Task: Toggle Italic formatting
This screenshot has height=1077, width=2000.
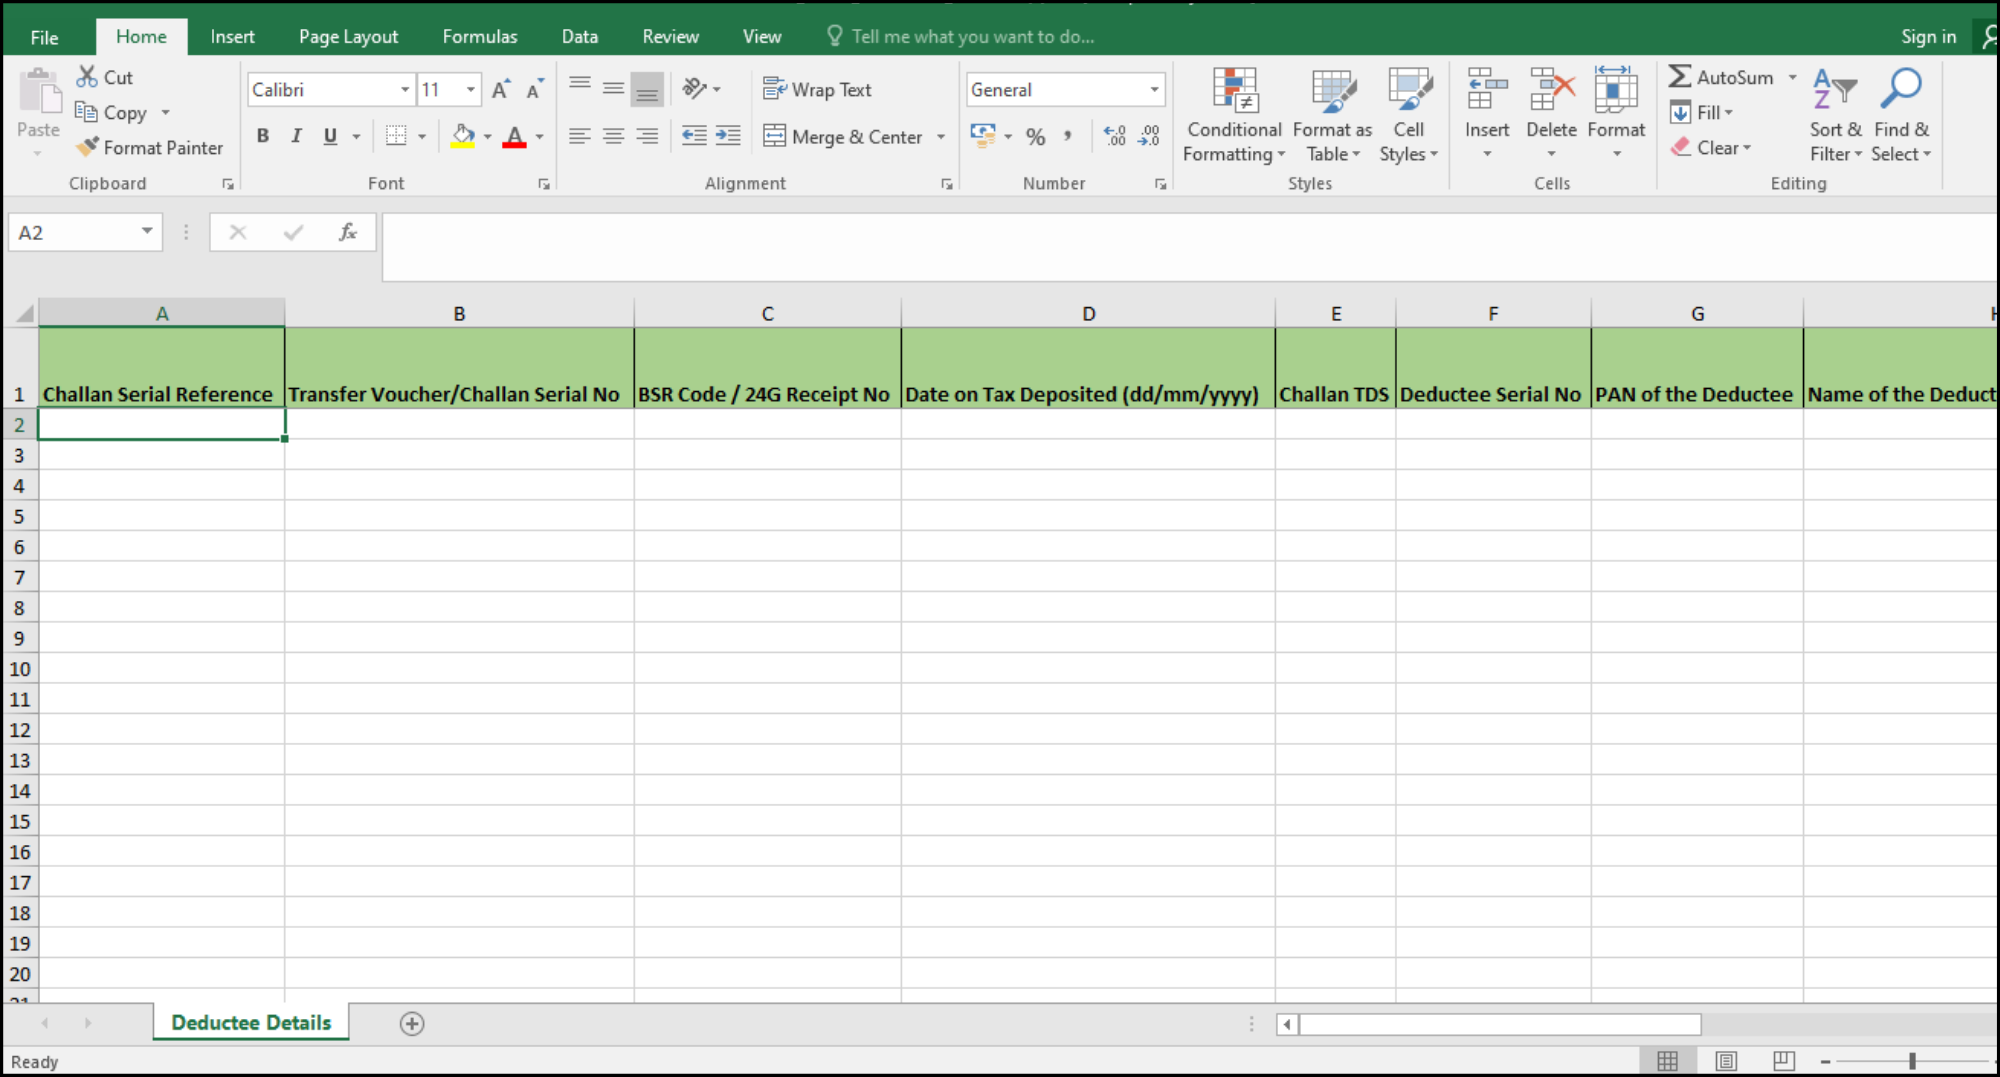Action: pos(296,136)
